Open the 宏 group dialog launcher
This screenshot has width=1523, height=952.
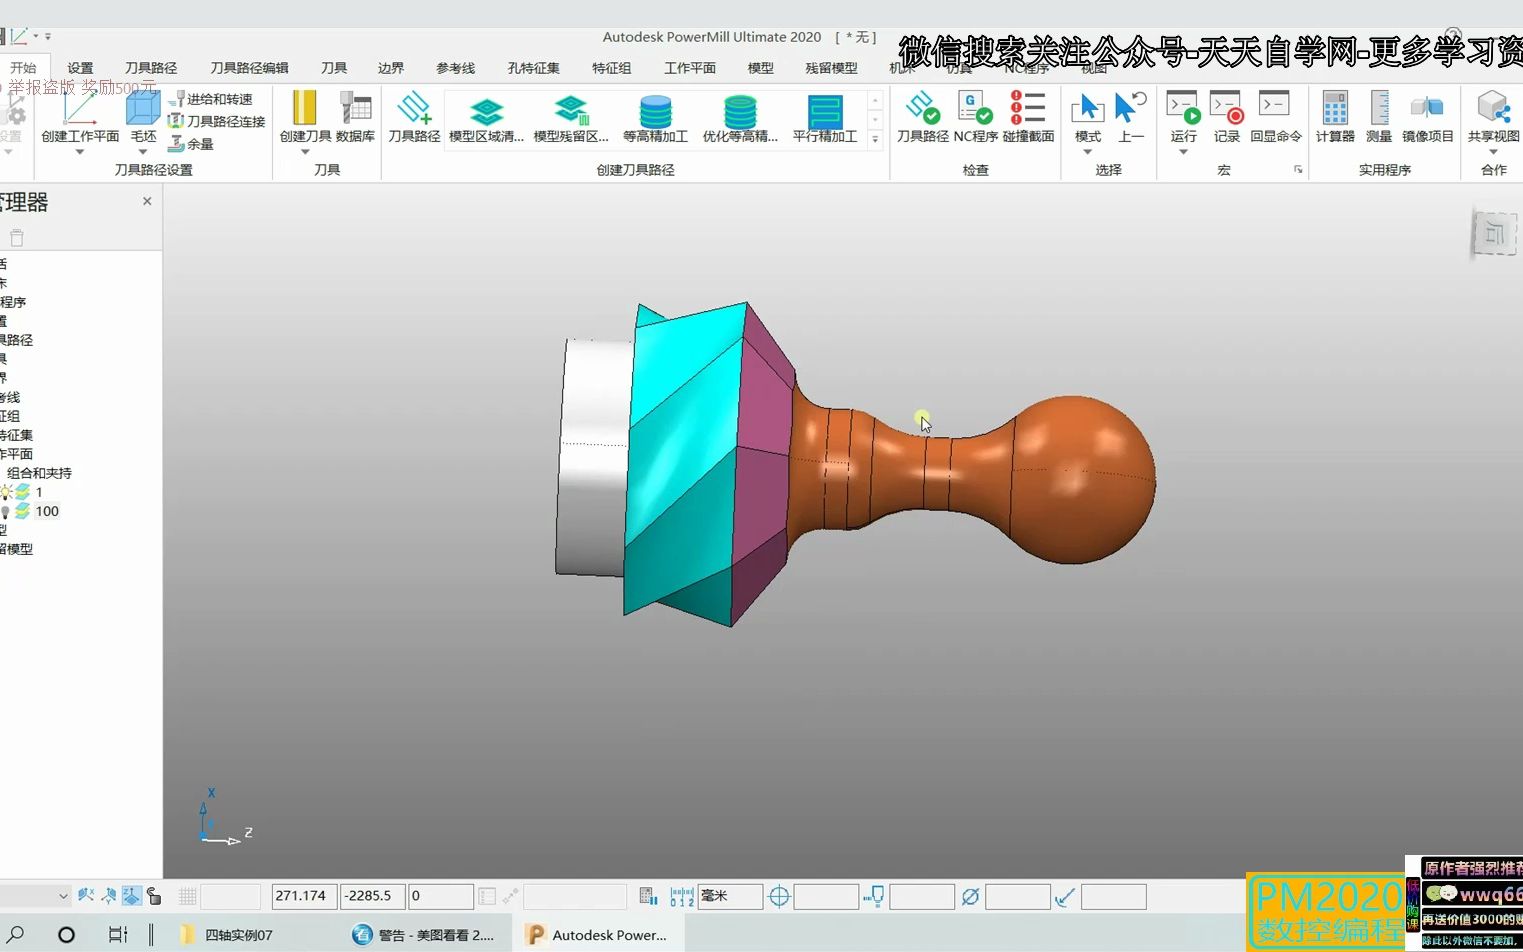click(1298, 170)
